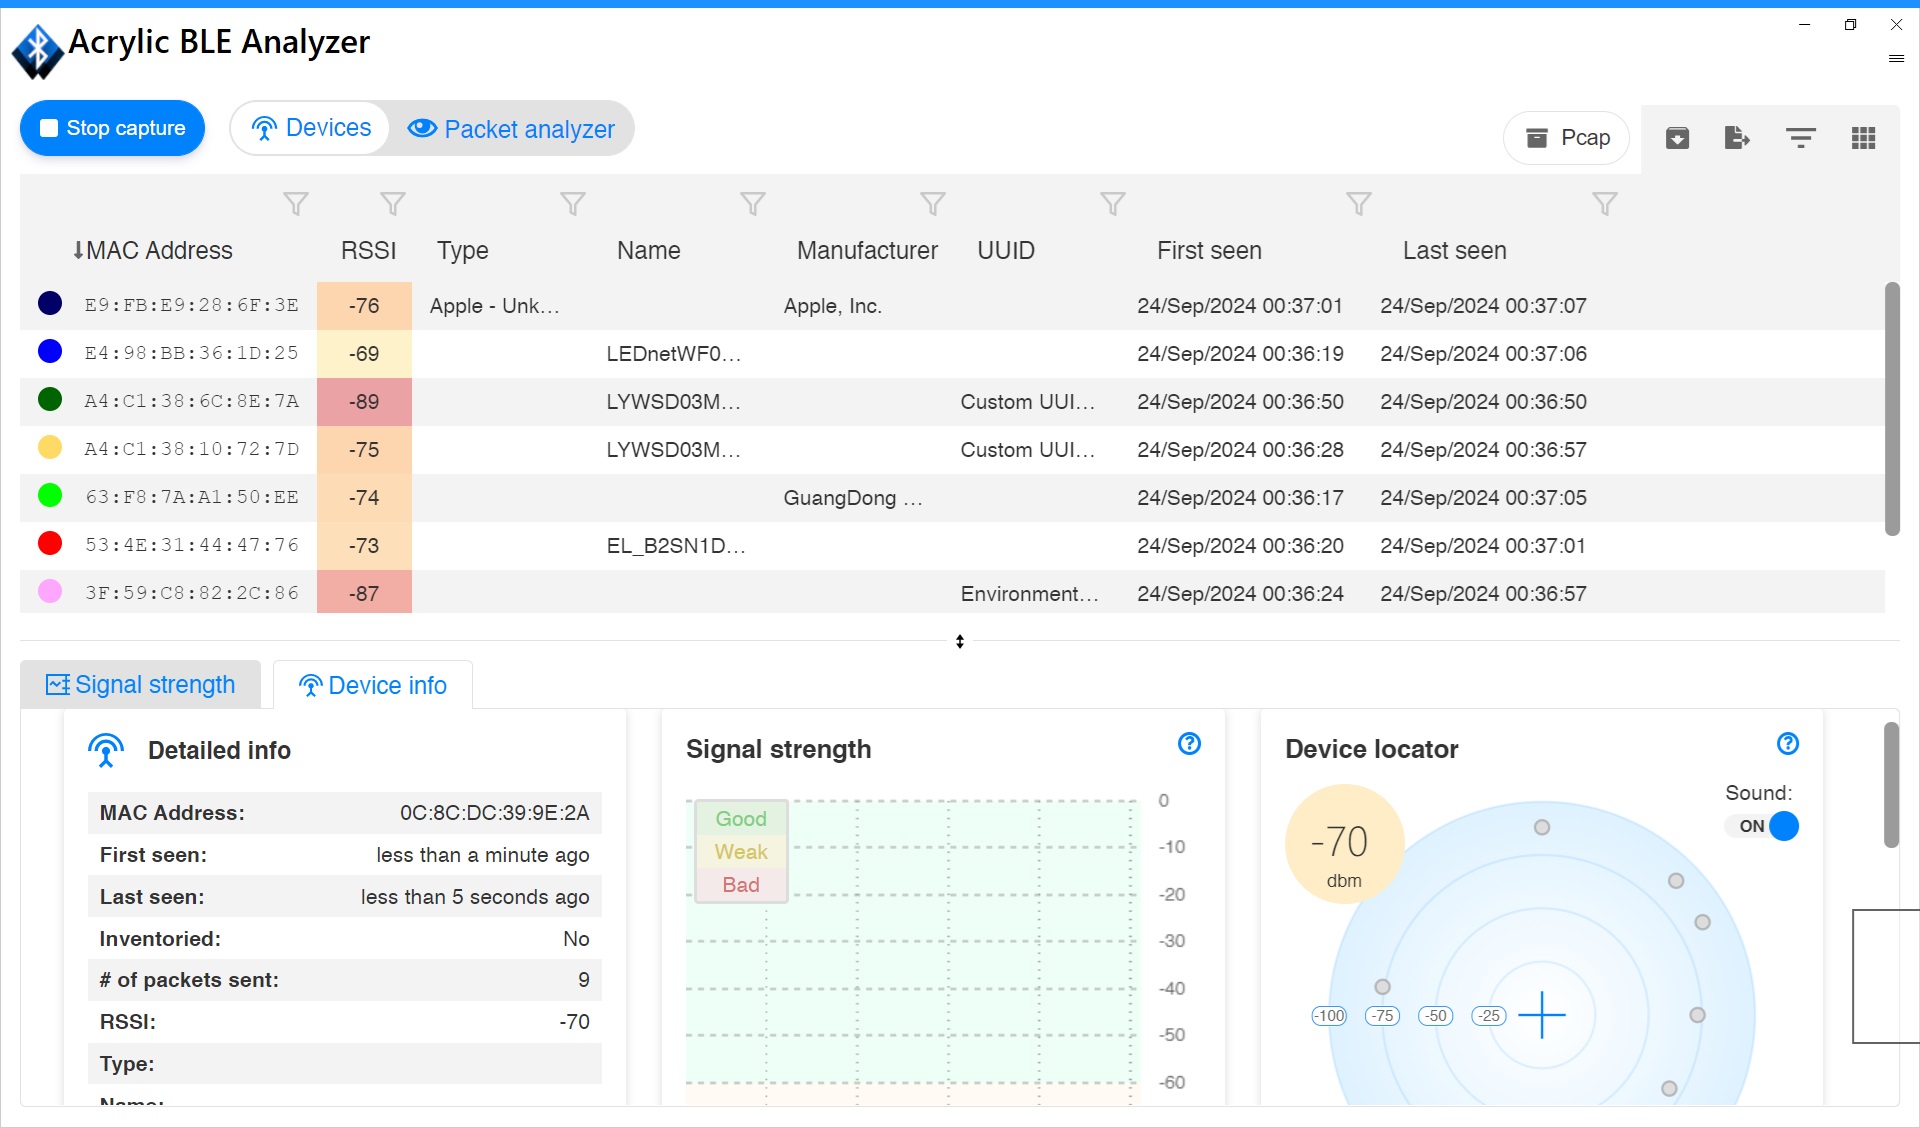Screen dimensions: 1920x1128
Task: Click the export file icon
Action: click(1737, 138)
